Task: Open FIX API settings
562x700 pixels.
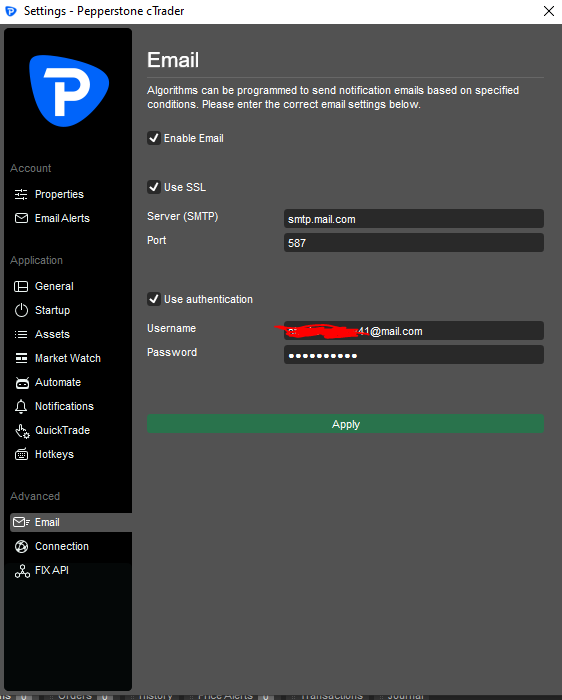Action: (52, 571)
